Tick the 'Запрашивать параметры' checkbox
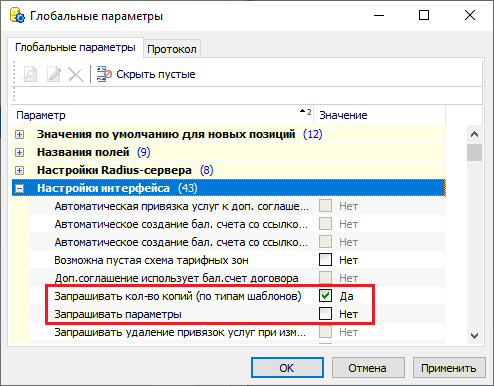Image resolution: width=494 pixels, height=386 pixels. [325, 314]
